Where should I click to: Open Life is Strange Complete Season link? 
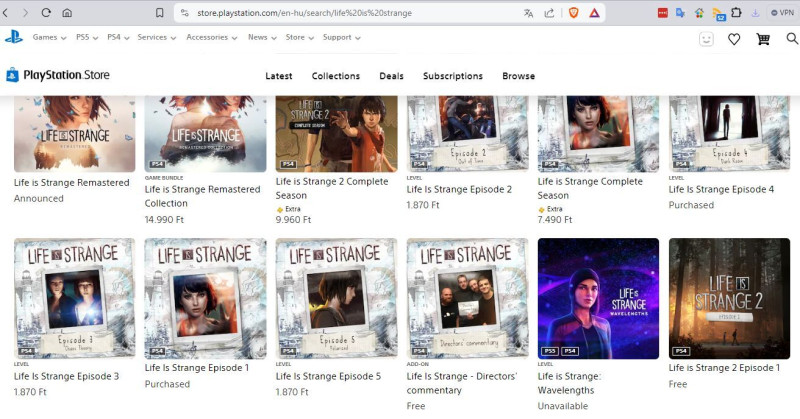590,188
